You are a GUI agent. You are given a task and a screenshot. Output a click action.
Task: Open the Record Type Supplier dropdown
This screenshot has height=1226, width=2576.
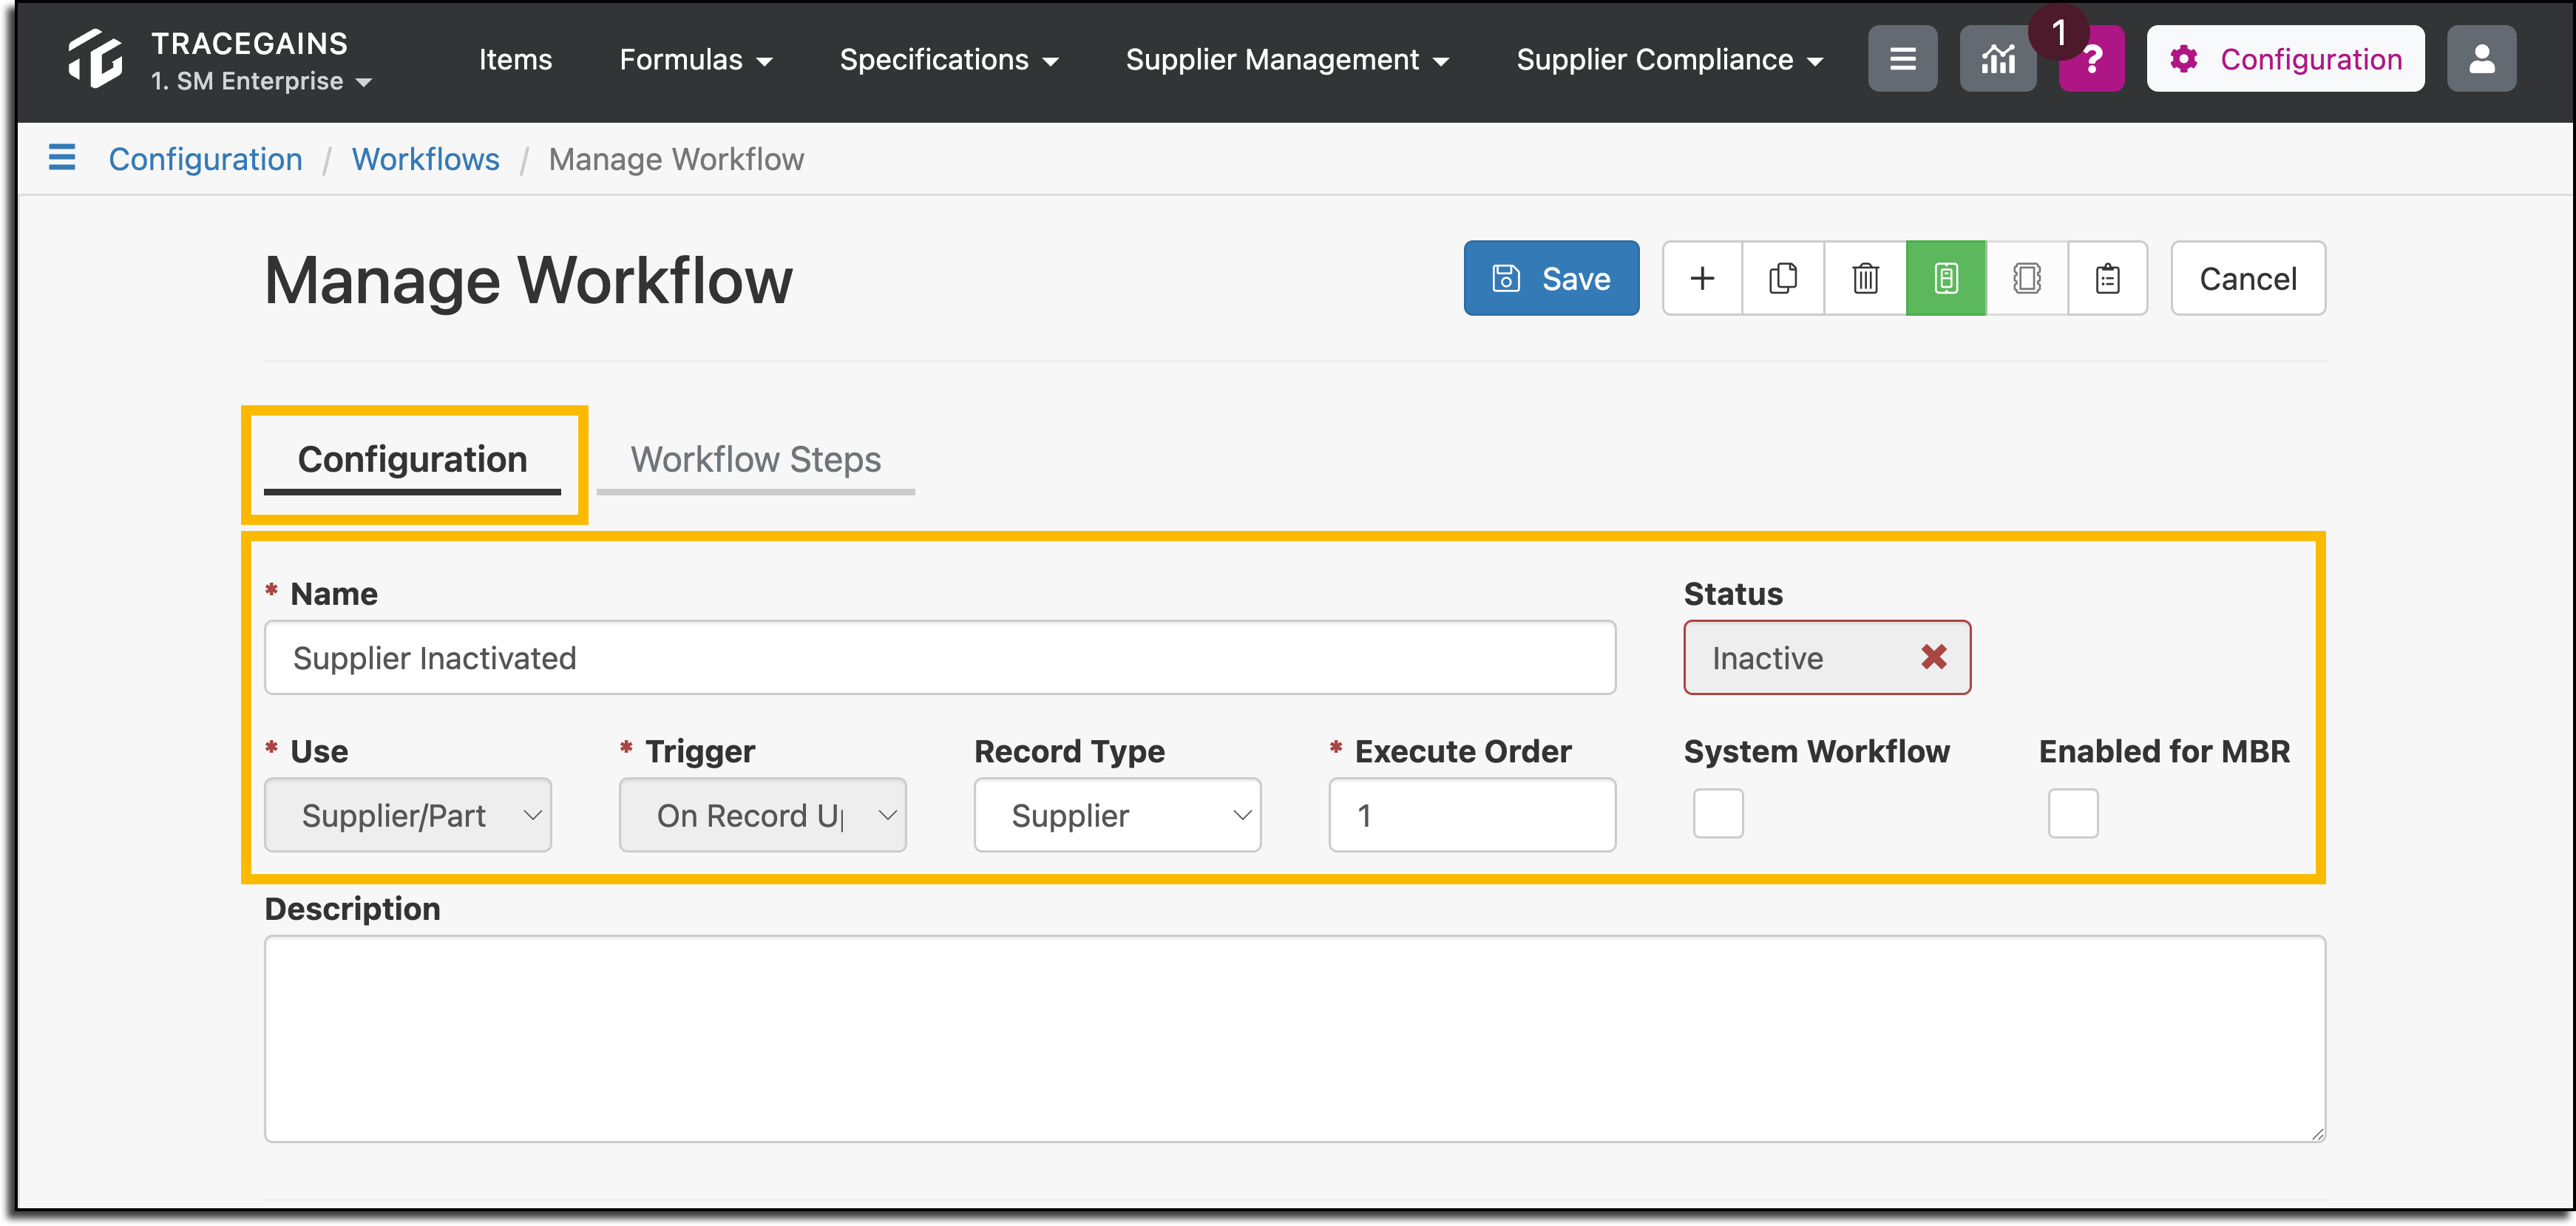pyautogui.click(x=1117, y=815)
